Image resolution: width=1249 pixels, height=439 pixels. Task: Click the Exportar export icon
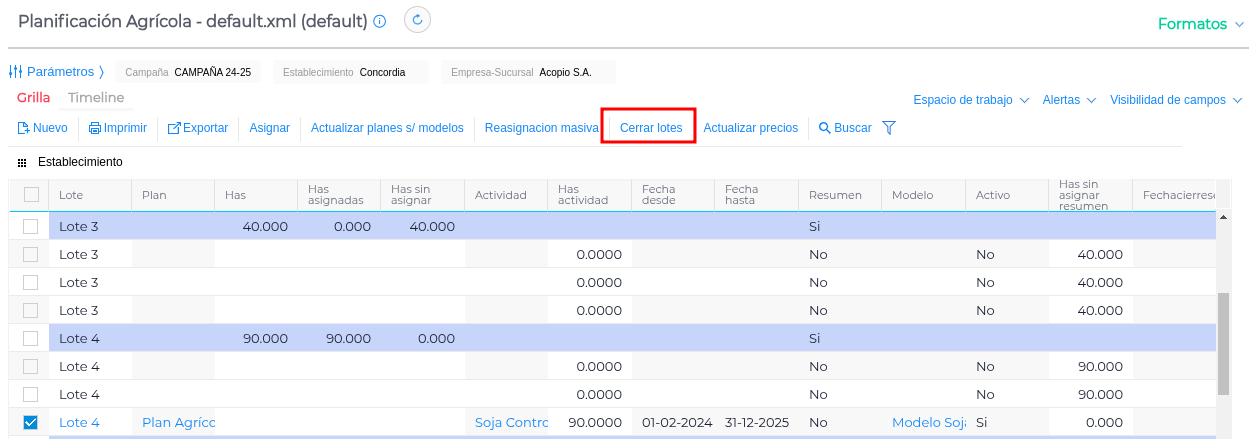[x=174, y=128]
